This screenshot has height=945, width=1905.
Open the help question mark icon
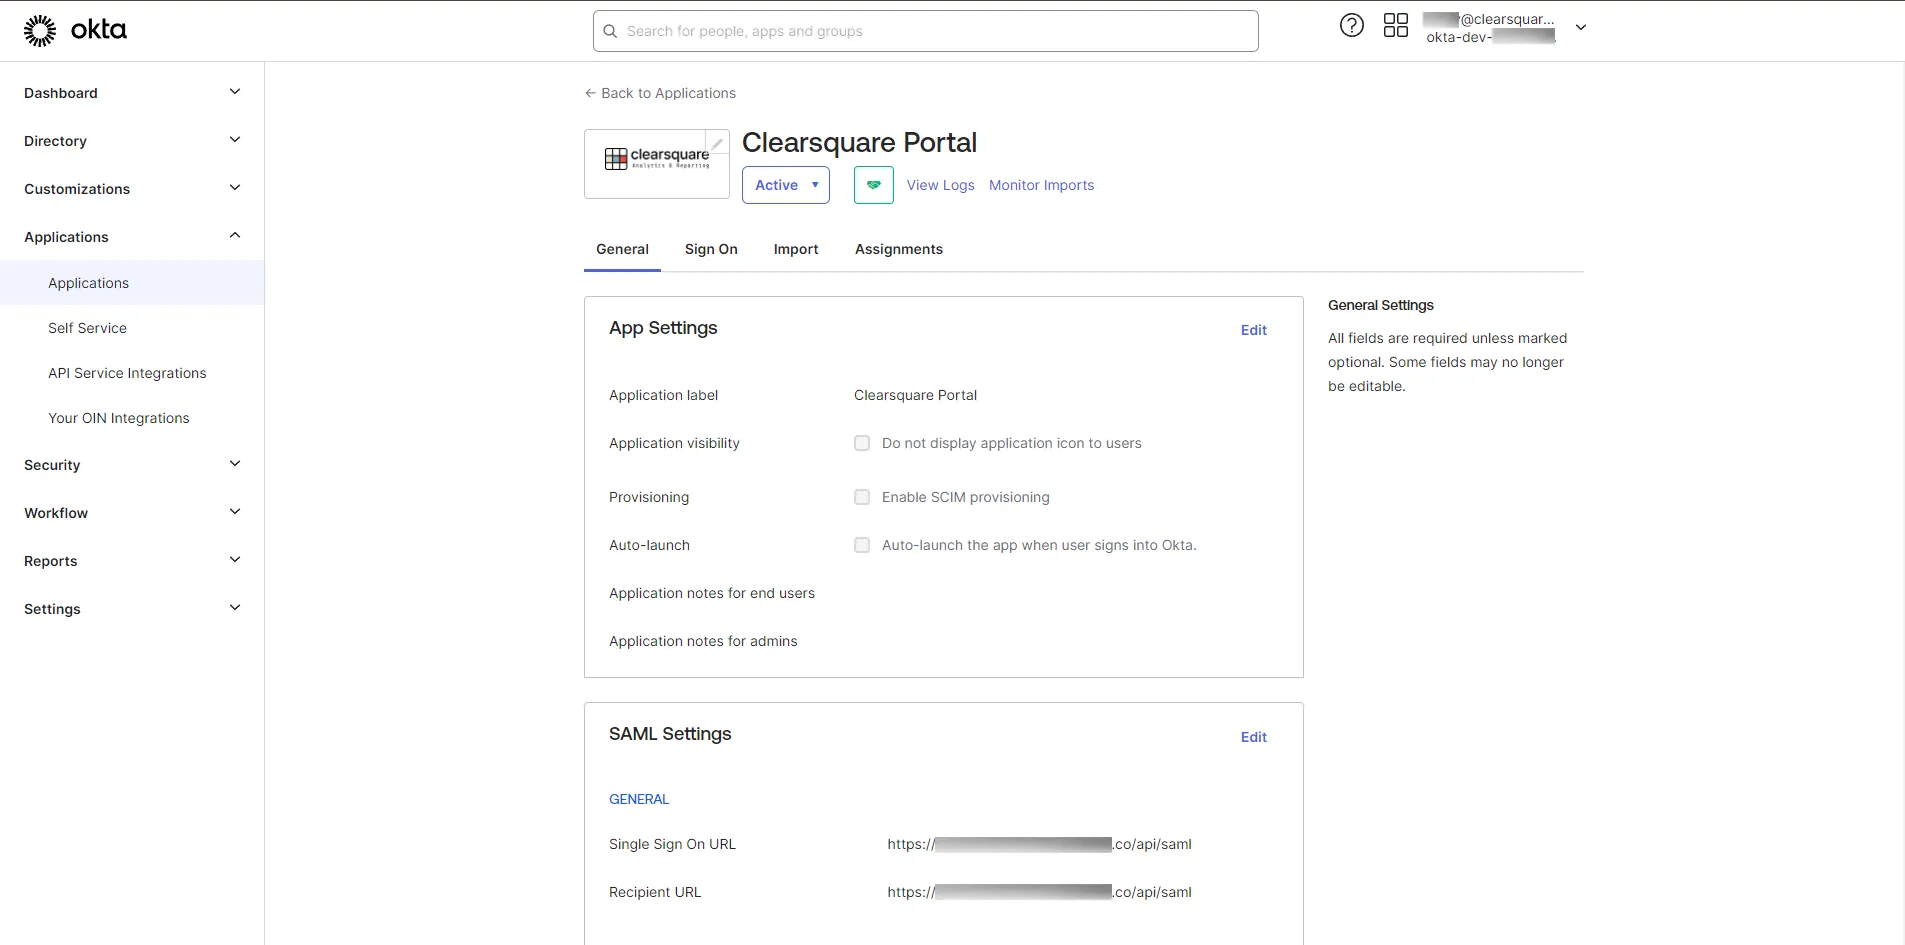coord(1352,26)
